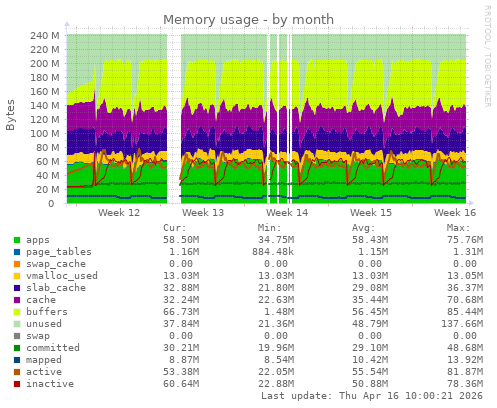Image resolution: width=497 pixels, height=408 pixels.
Task: Select the apps legend label
Action: 38,240
